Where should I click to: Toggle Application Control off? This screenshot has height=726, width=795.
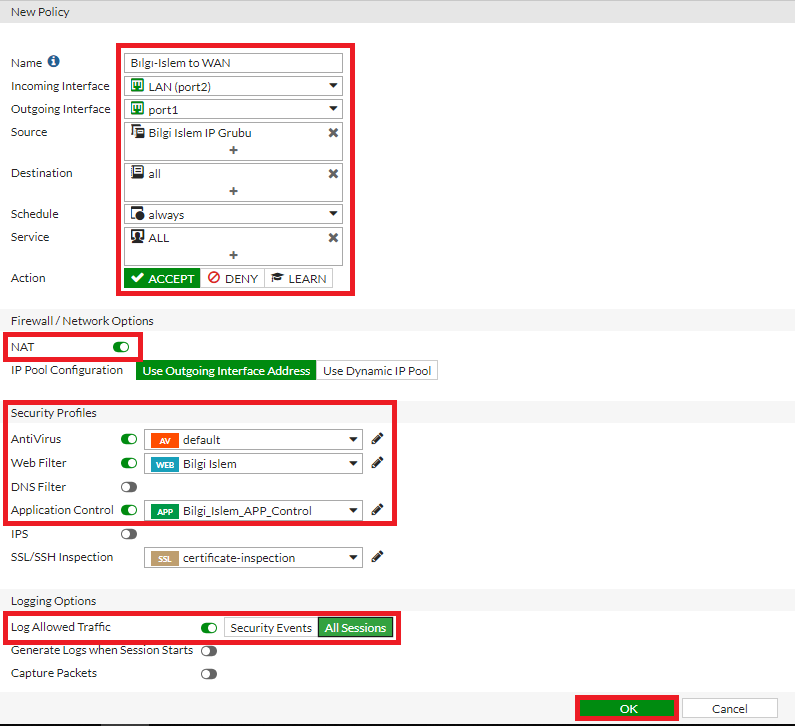[129, 510]
